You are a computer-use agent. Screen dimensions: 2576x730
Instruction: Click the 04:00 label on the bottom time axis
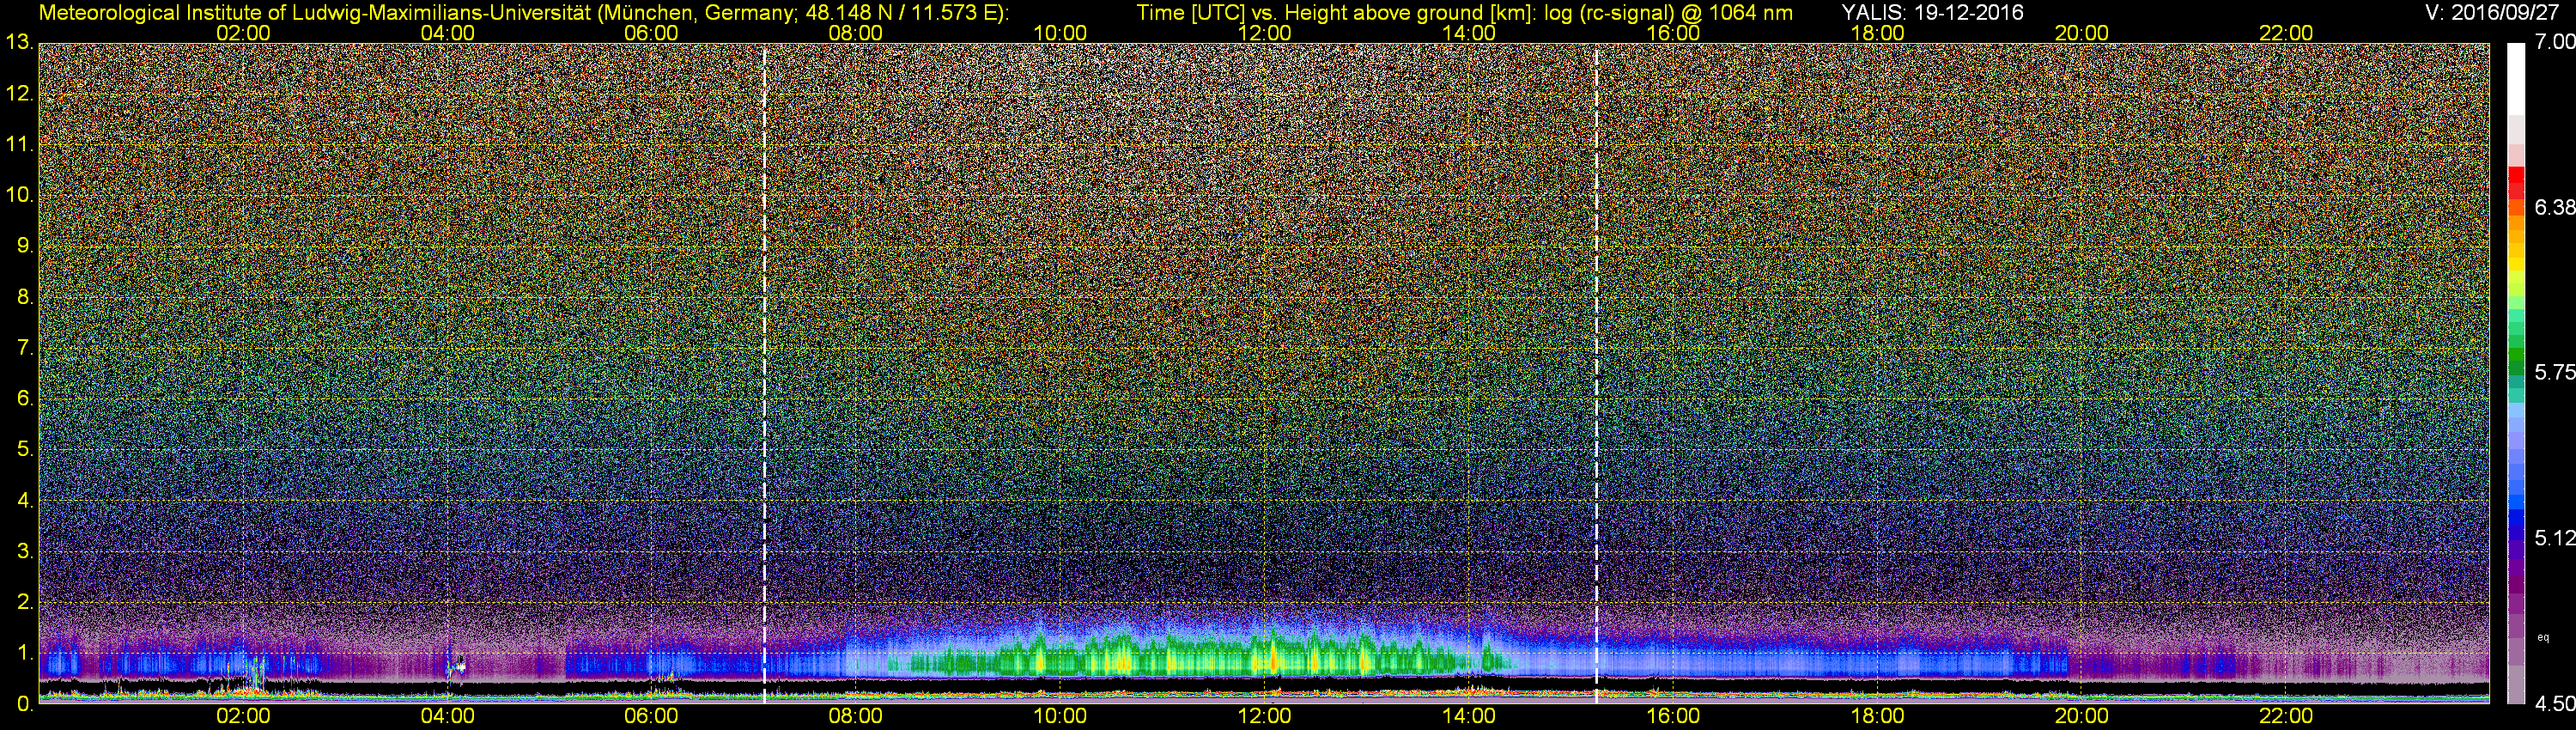coord(447,716)
